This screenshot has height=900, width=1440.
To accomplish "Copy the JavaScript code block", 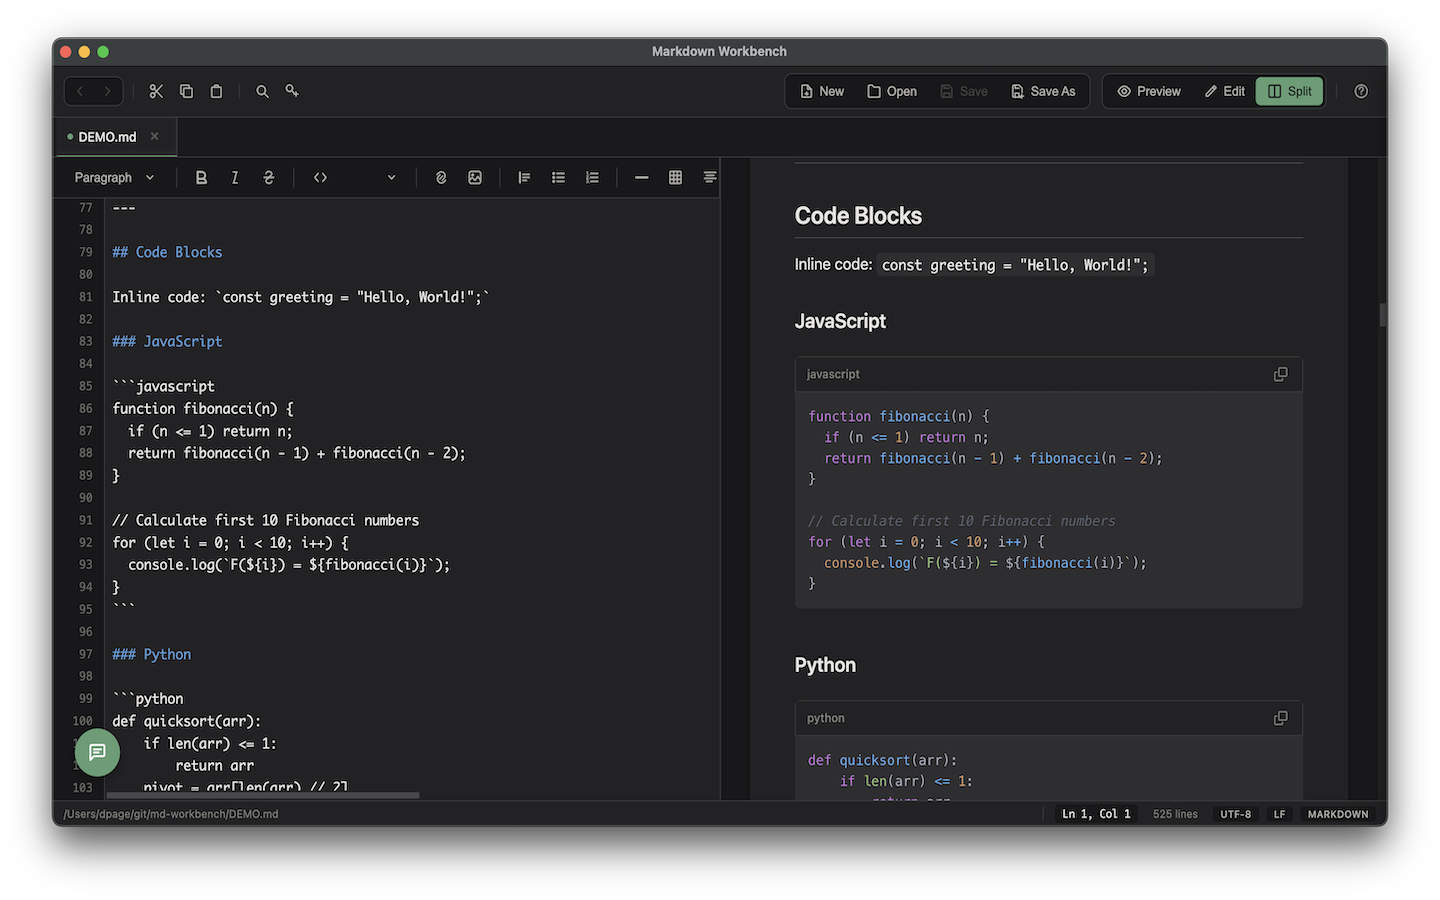I will coord(1280,374).
